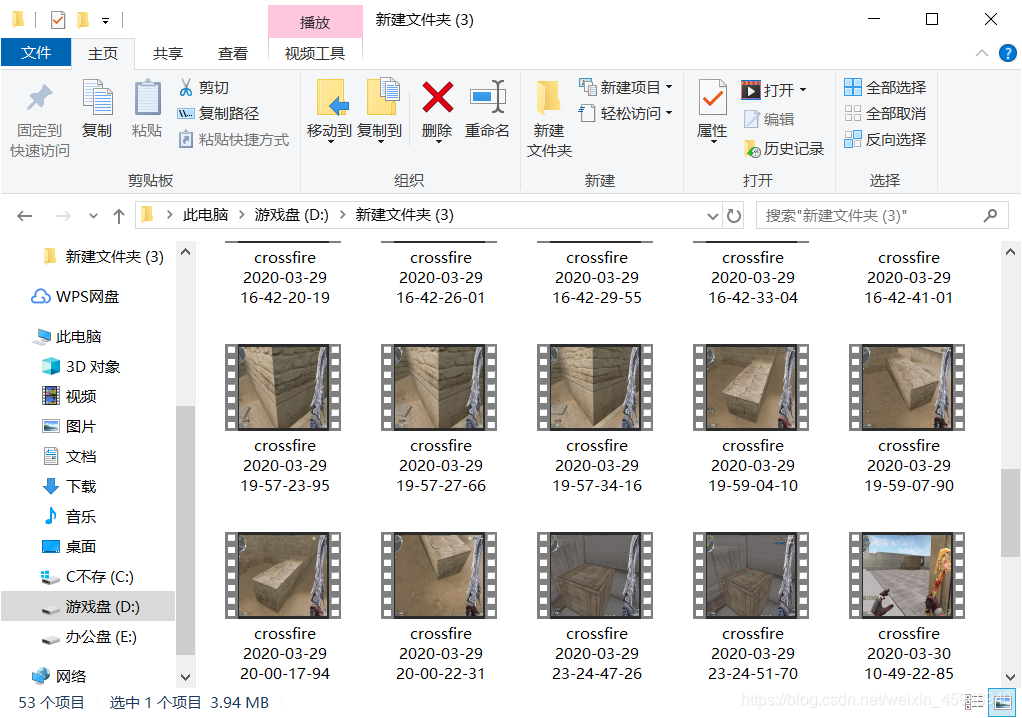Click the Cut (剪切) scissors icon

pyautogui.click(x=186, y=87)
